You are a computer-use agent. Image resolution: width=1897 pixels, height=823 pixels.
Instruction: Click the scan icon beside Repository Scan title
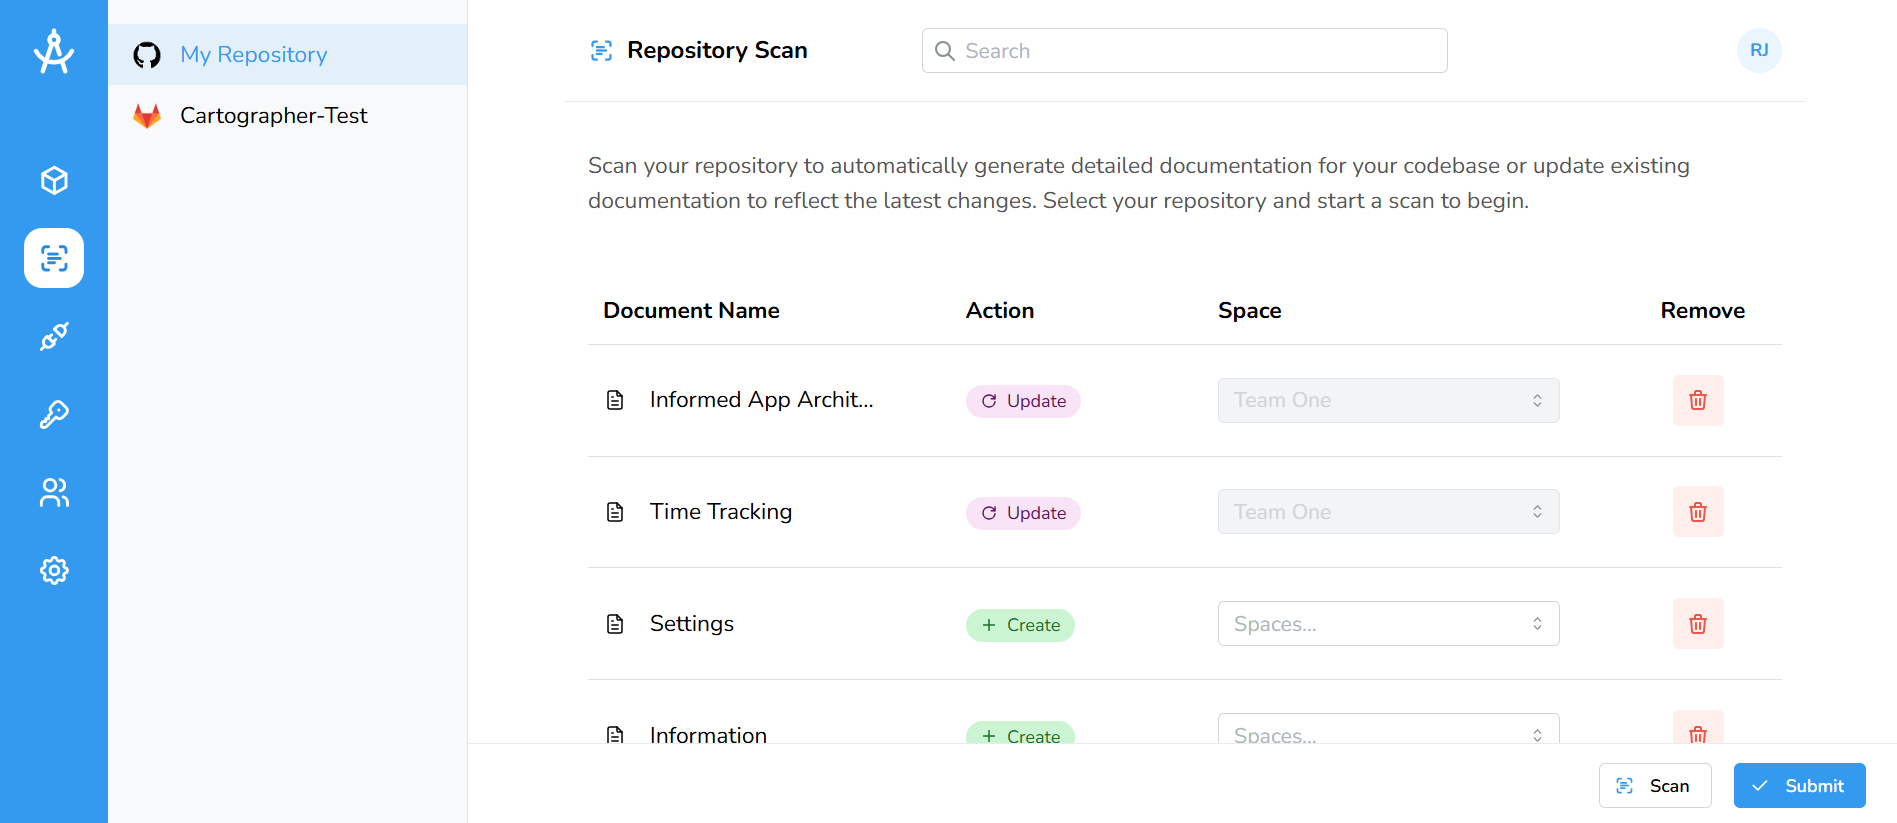click(601, 51)
